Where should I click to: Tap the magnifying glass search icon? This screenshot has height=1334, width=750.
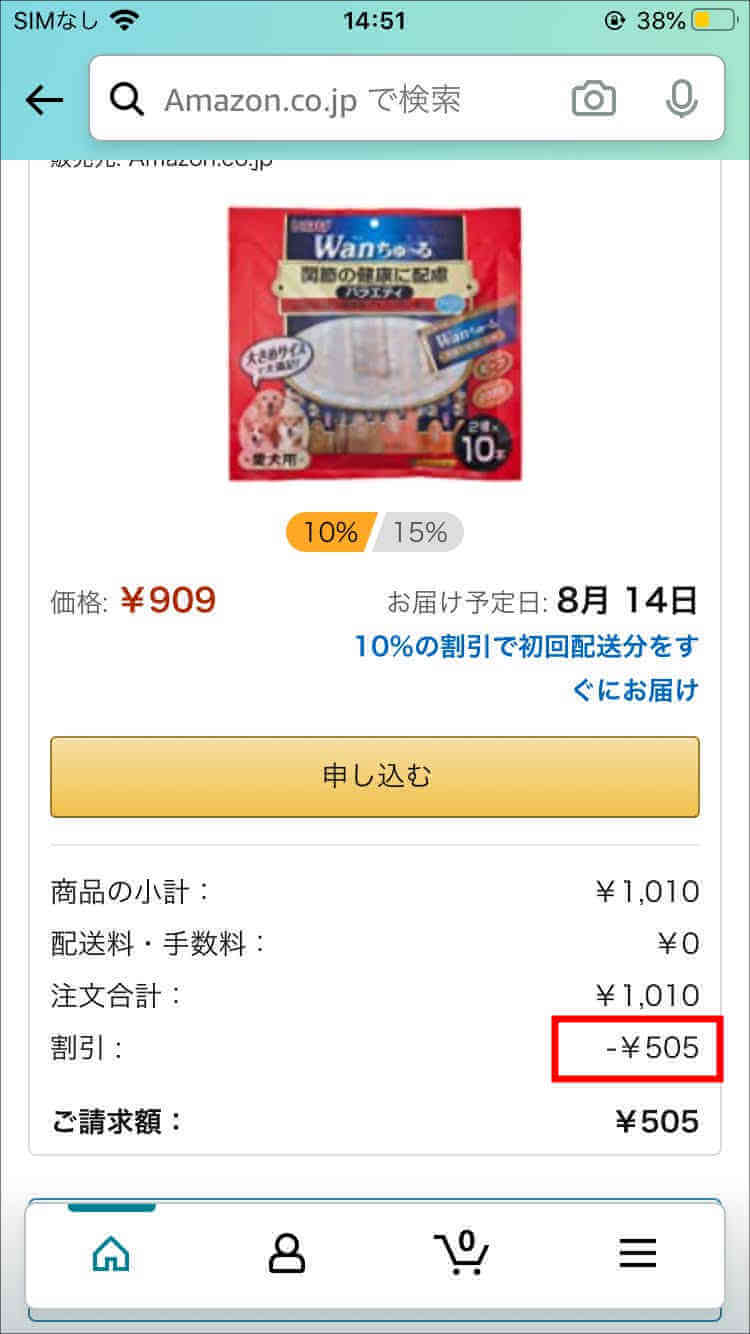[127, 99]
